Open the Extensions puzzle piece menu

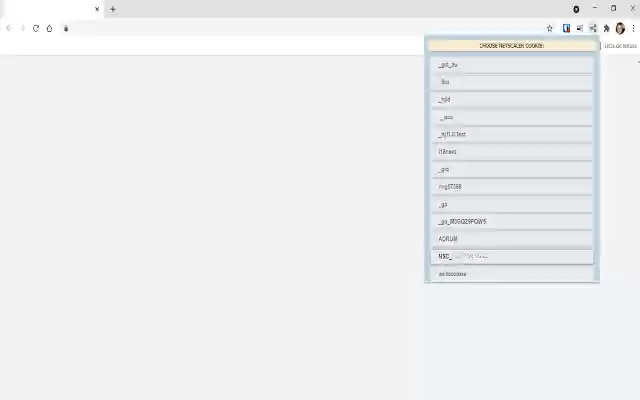point(607,28)
